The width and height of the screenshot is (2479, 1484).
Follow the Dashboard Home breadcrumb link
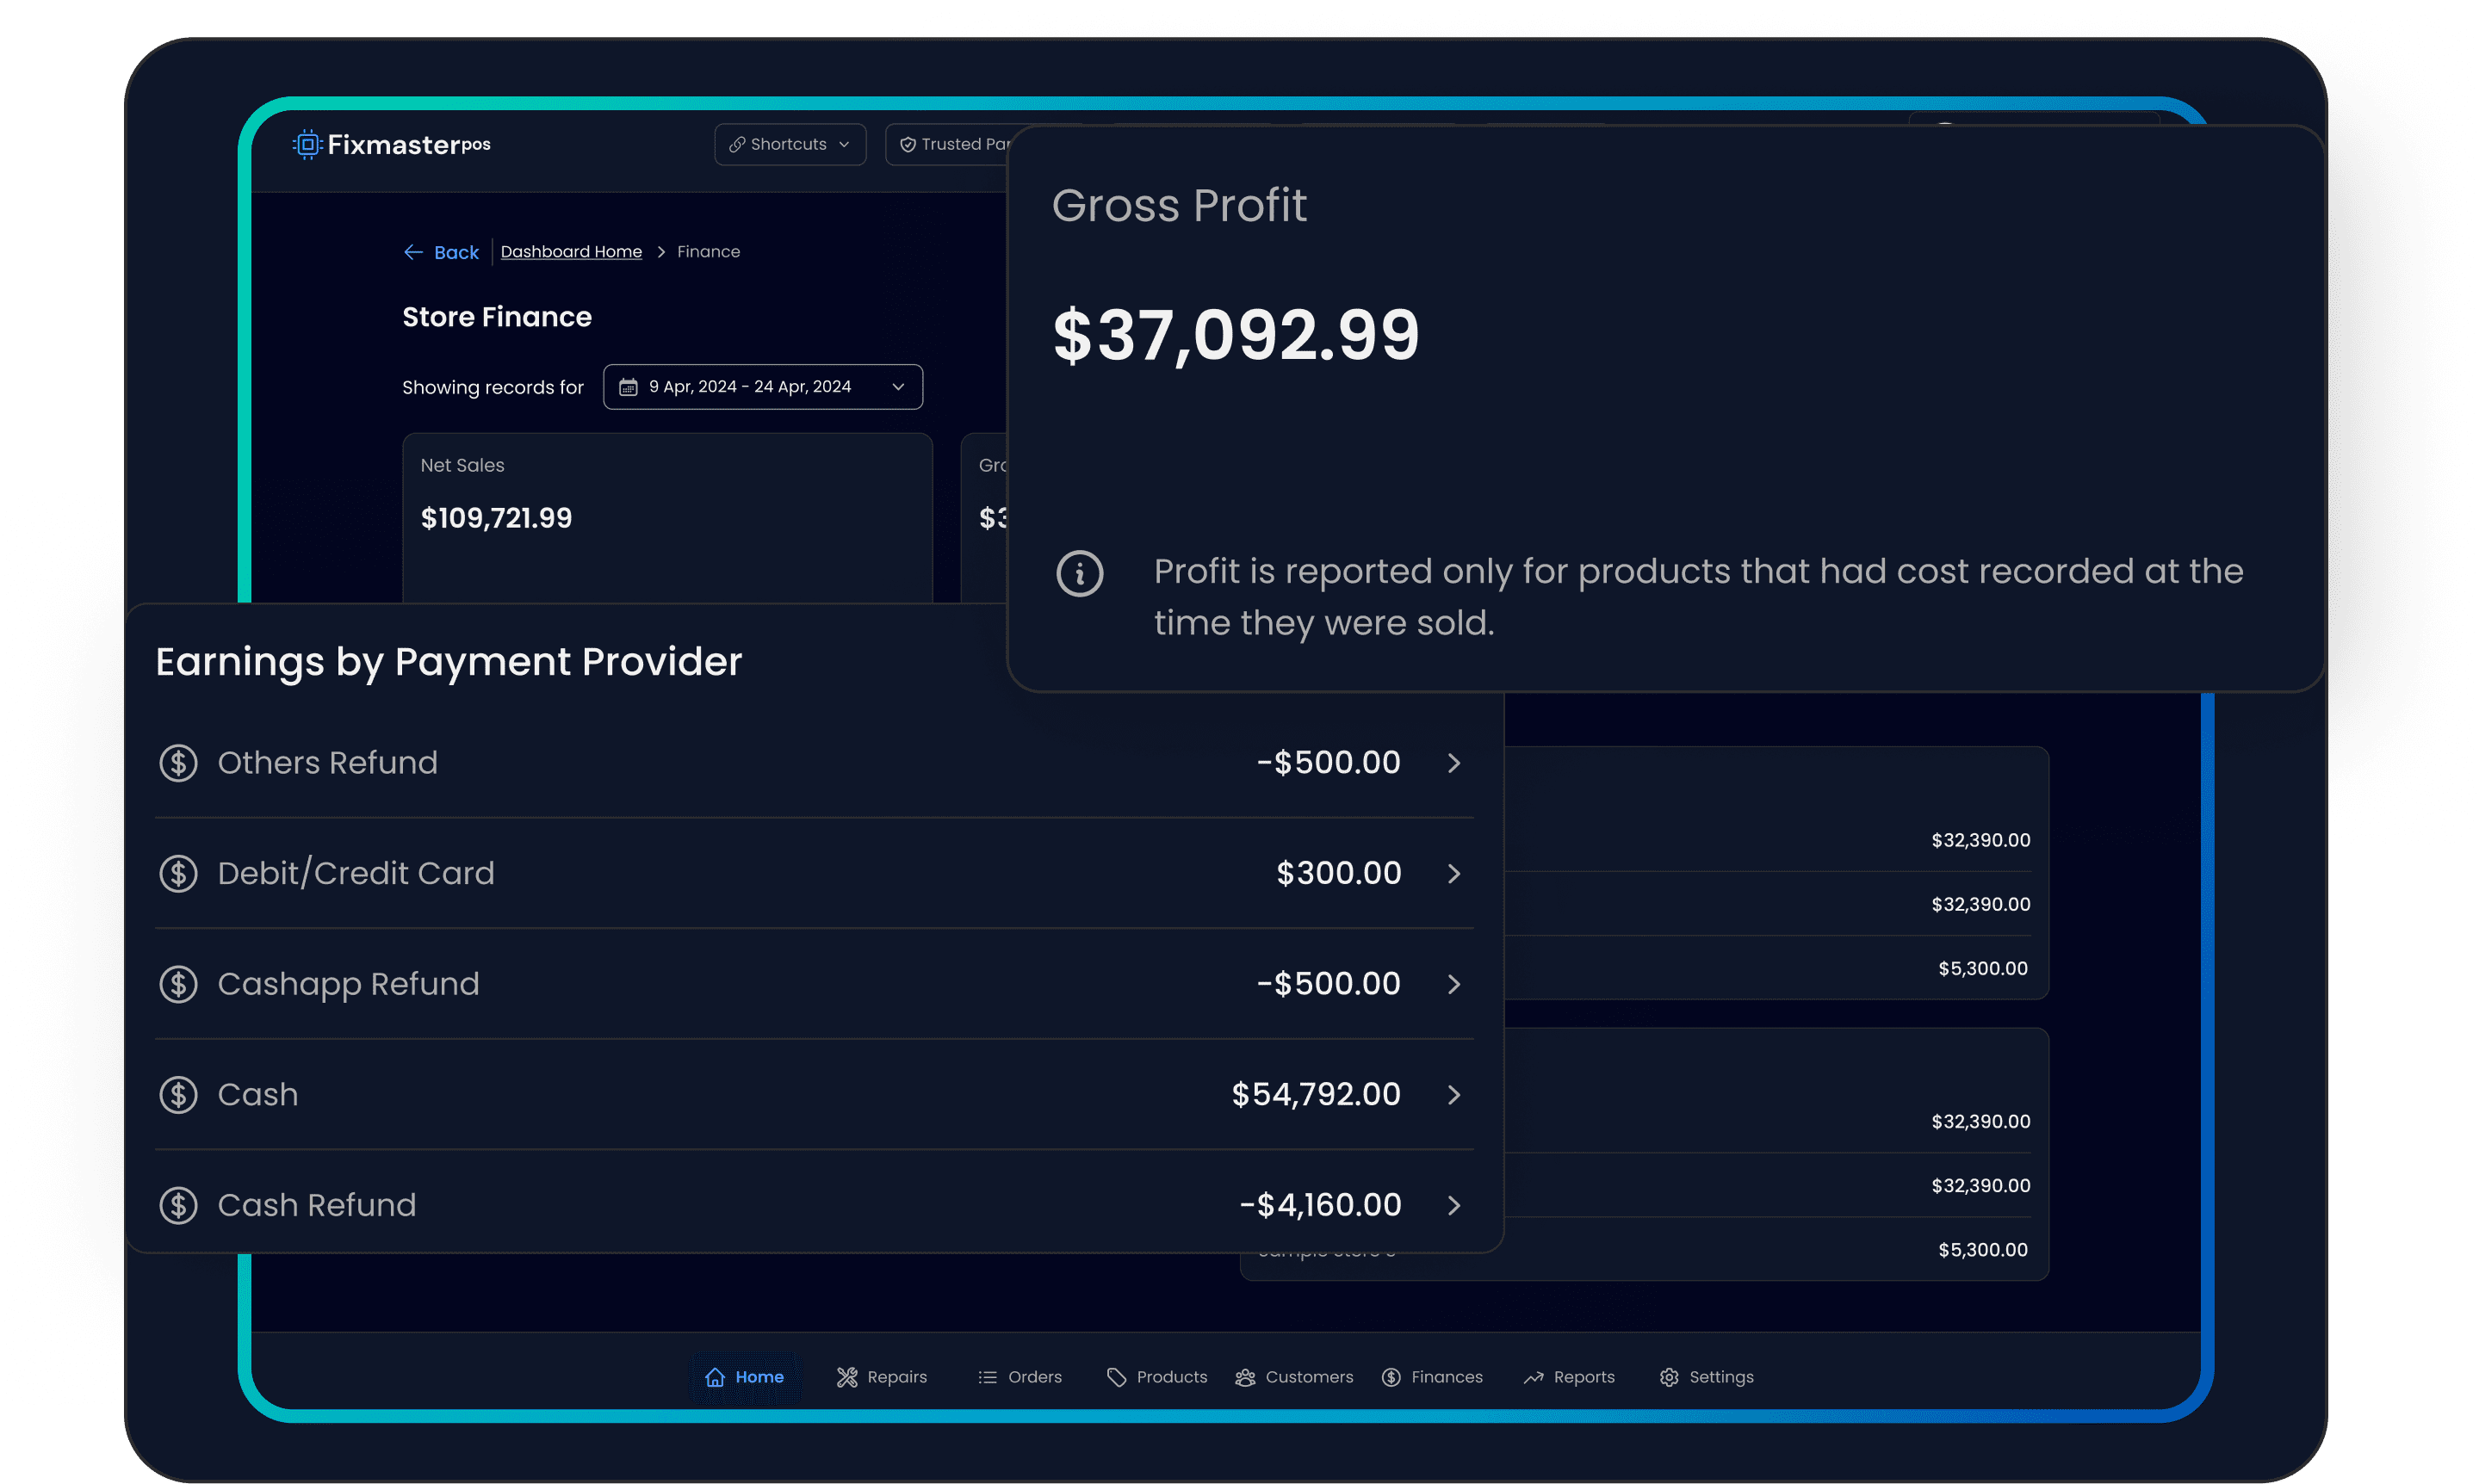click(x=571, y=252)
